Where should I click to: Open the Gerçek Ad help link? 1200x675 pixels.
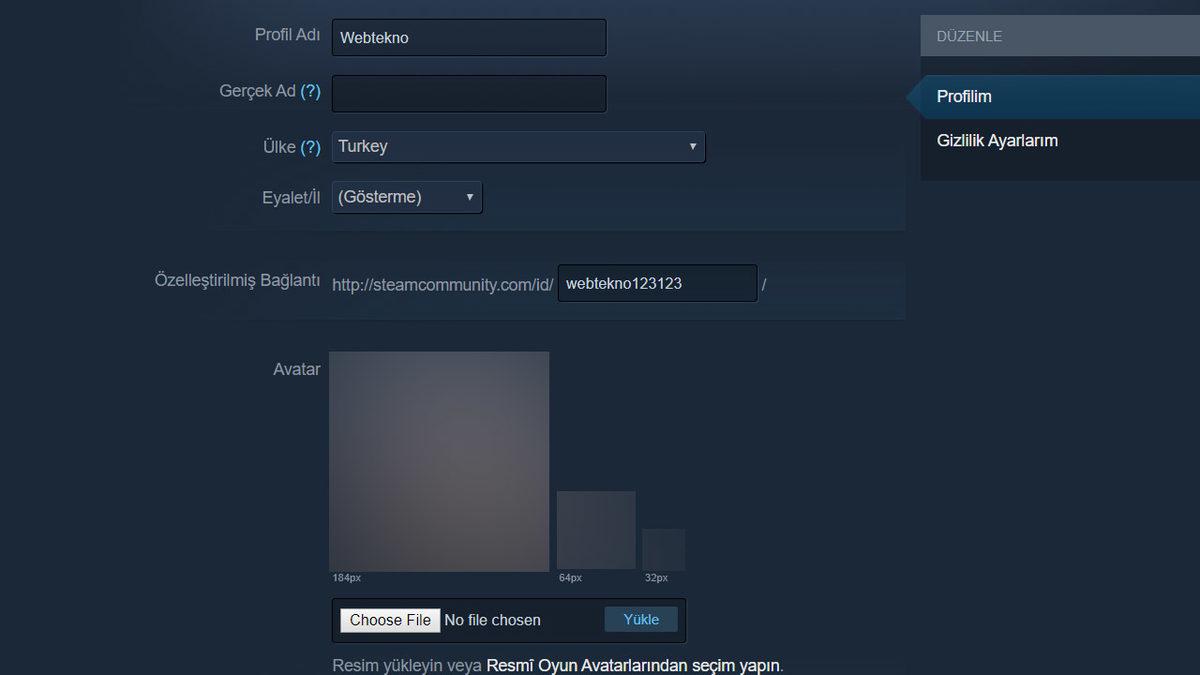tap(311, 90)
